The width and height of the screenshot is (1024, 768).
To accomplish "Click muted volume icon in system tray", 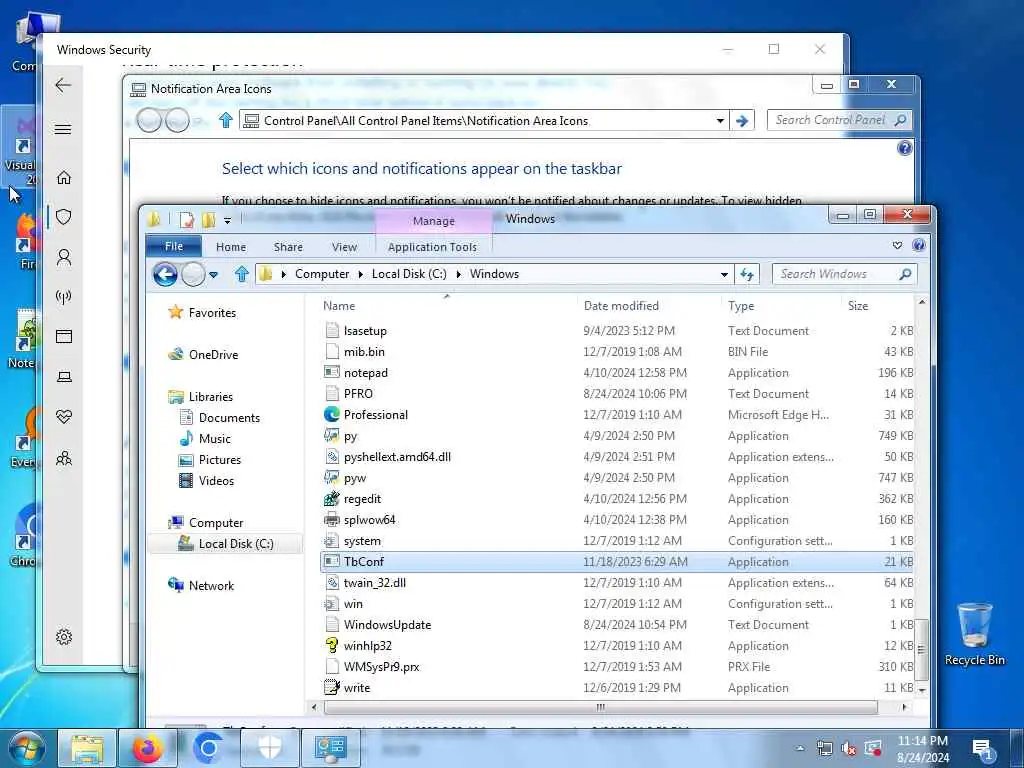I will click(848, 749).
